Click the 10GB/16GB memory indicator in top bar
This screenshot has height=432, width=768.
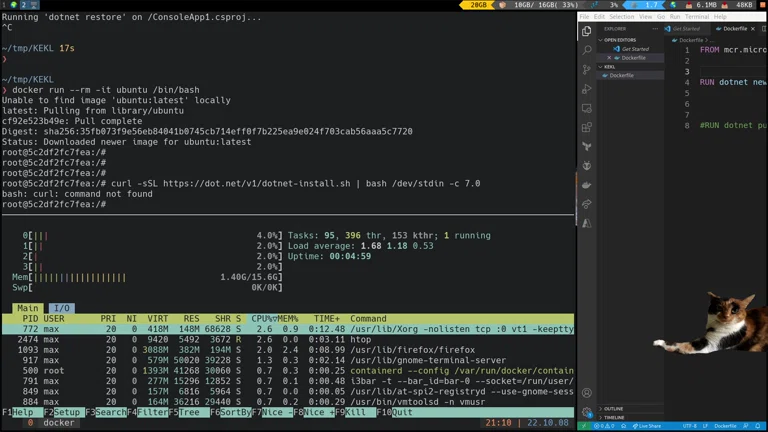546,5
